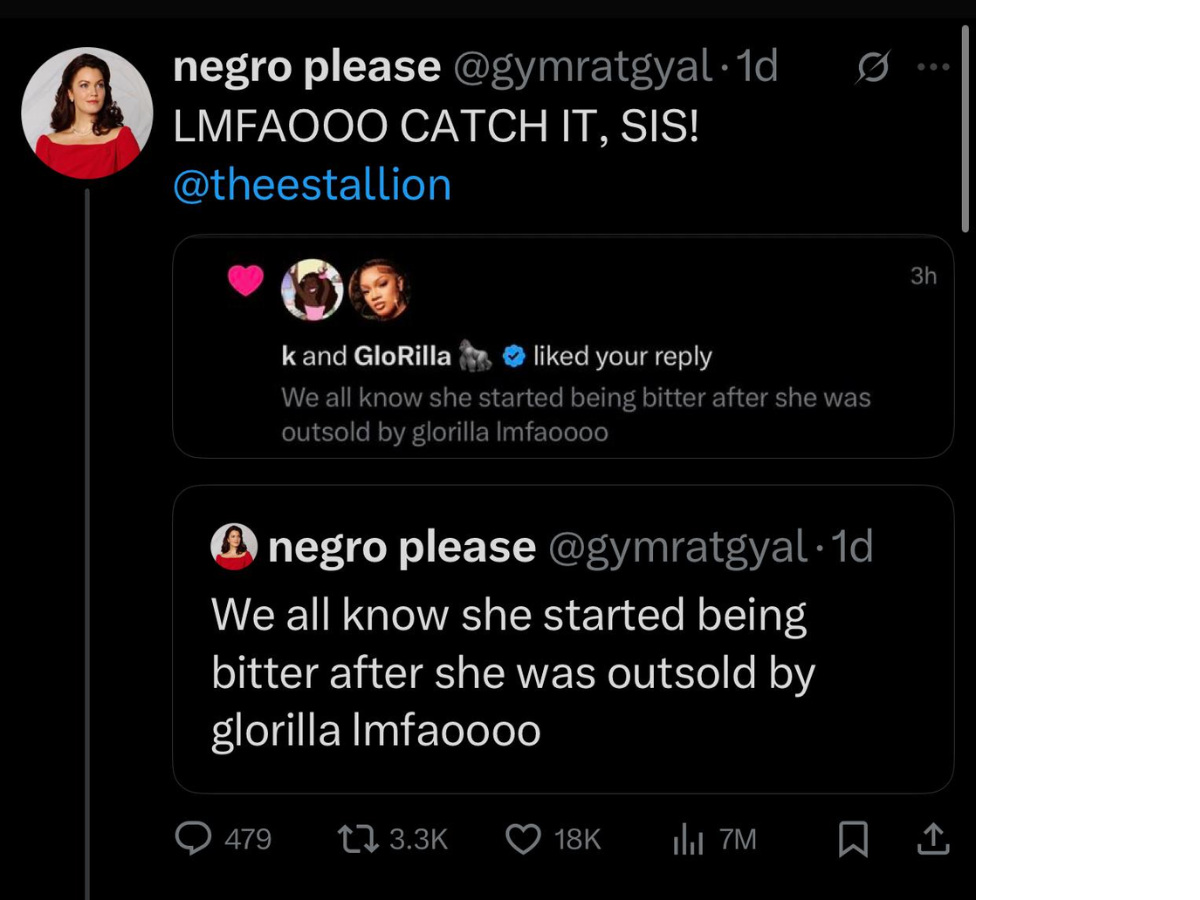
Task: Share the tweet via the upload arrow icon
Action: [x=931, y=838]
